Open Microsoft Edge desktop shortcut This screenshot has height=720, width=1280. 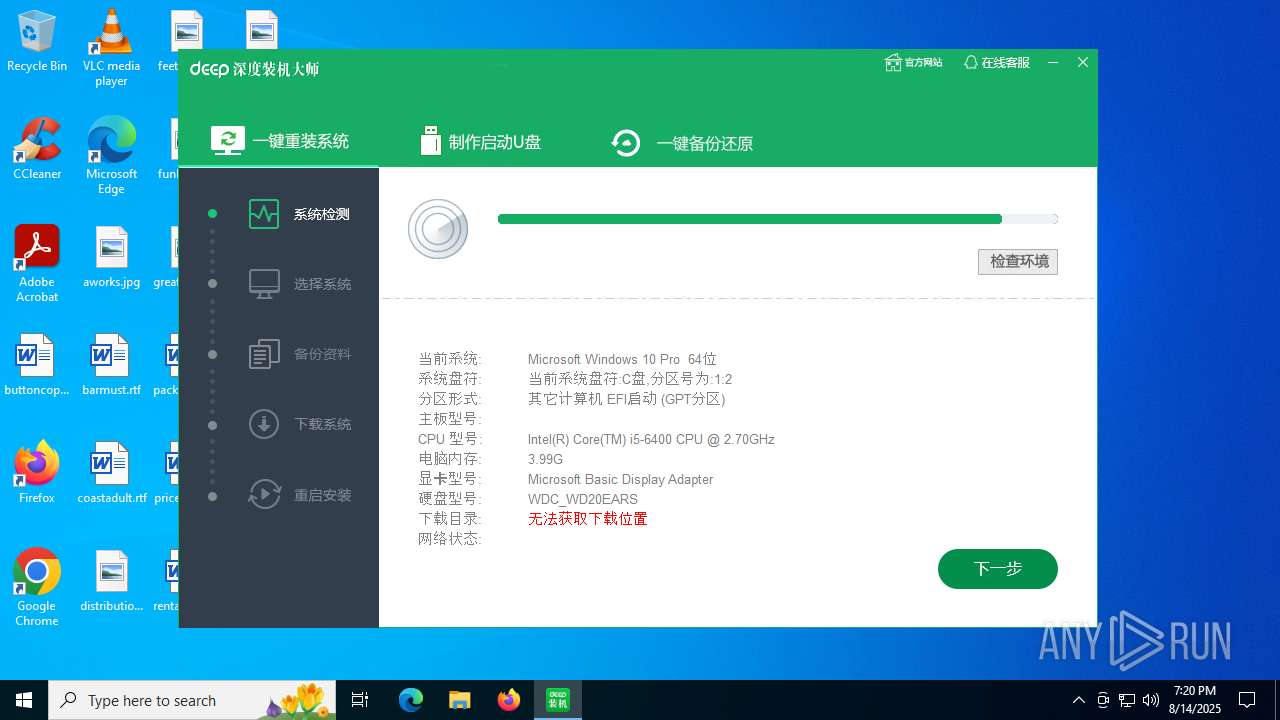click(x=111, y=156)
